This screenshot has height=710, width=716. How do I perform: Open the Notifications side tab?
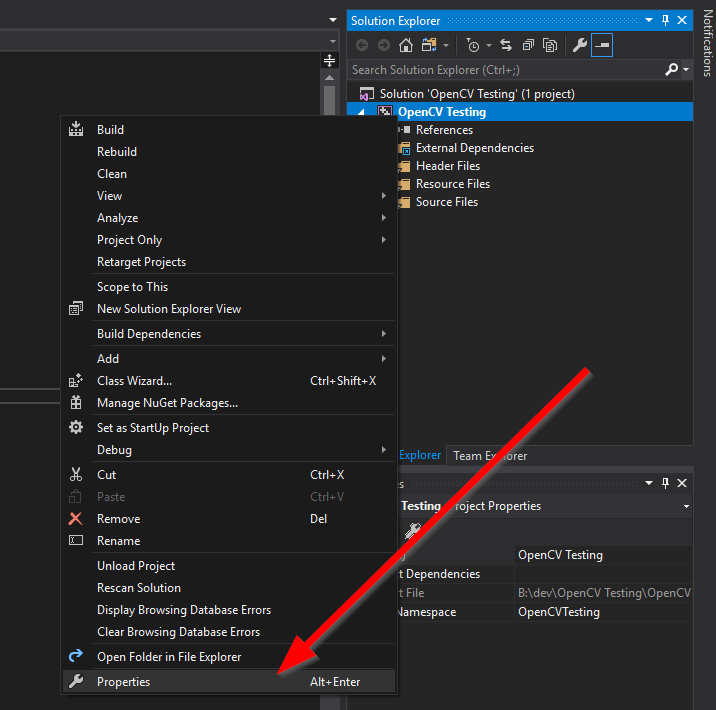coord(707,43)
